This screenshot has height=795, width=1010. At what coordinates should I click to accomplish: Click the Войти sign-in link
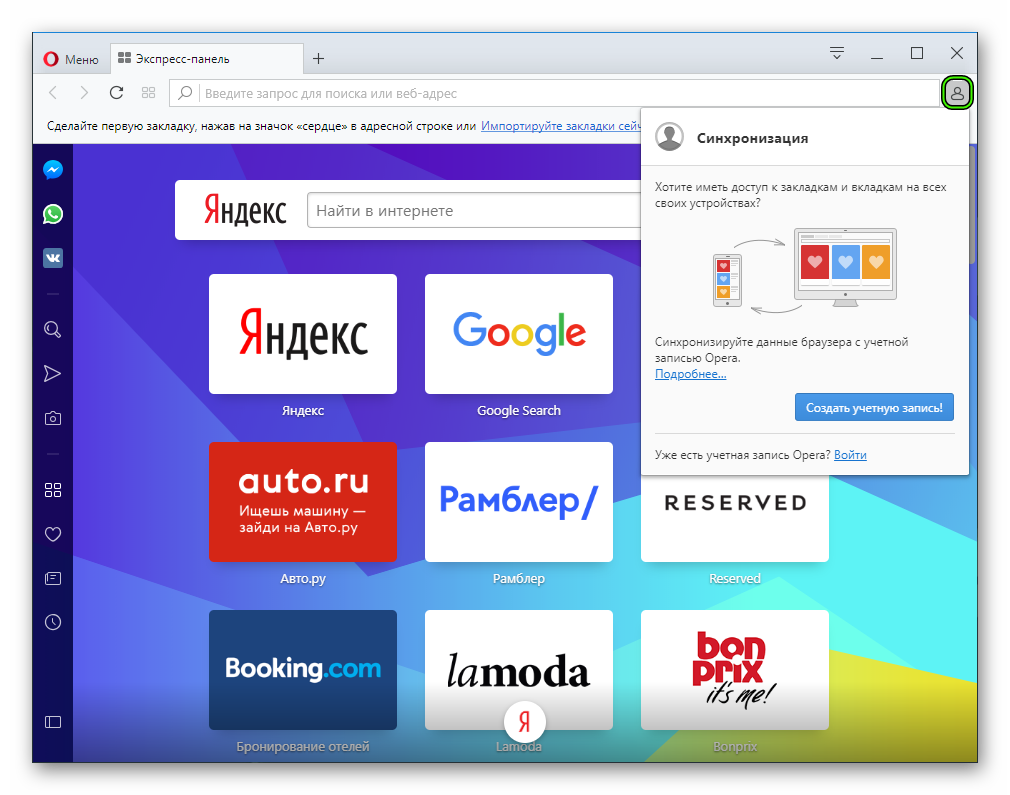pyautogui.click(x=850, y=455)
